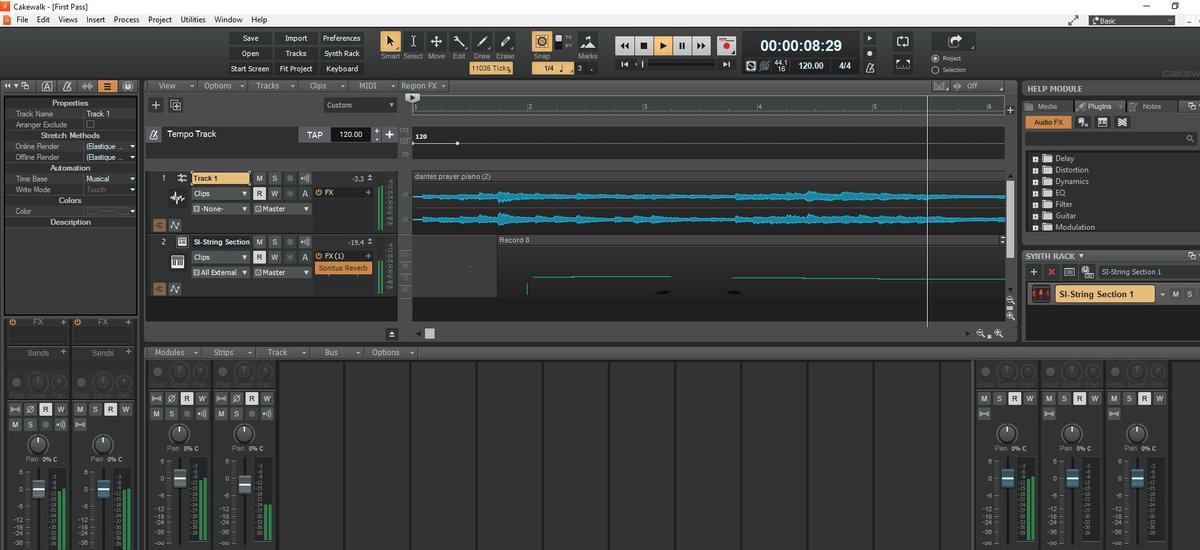This screenshot has height=550, width=1200.
Task: Start playback with the Play button
Action: 662,45
